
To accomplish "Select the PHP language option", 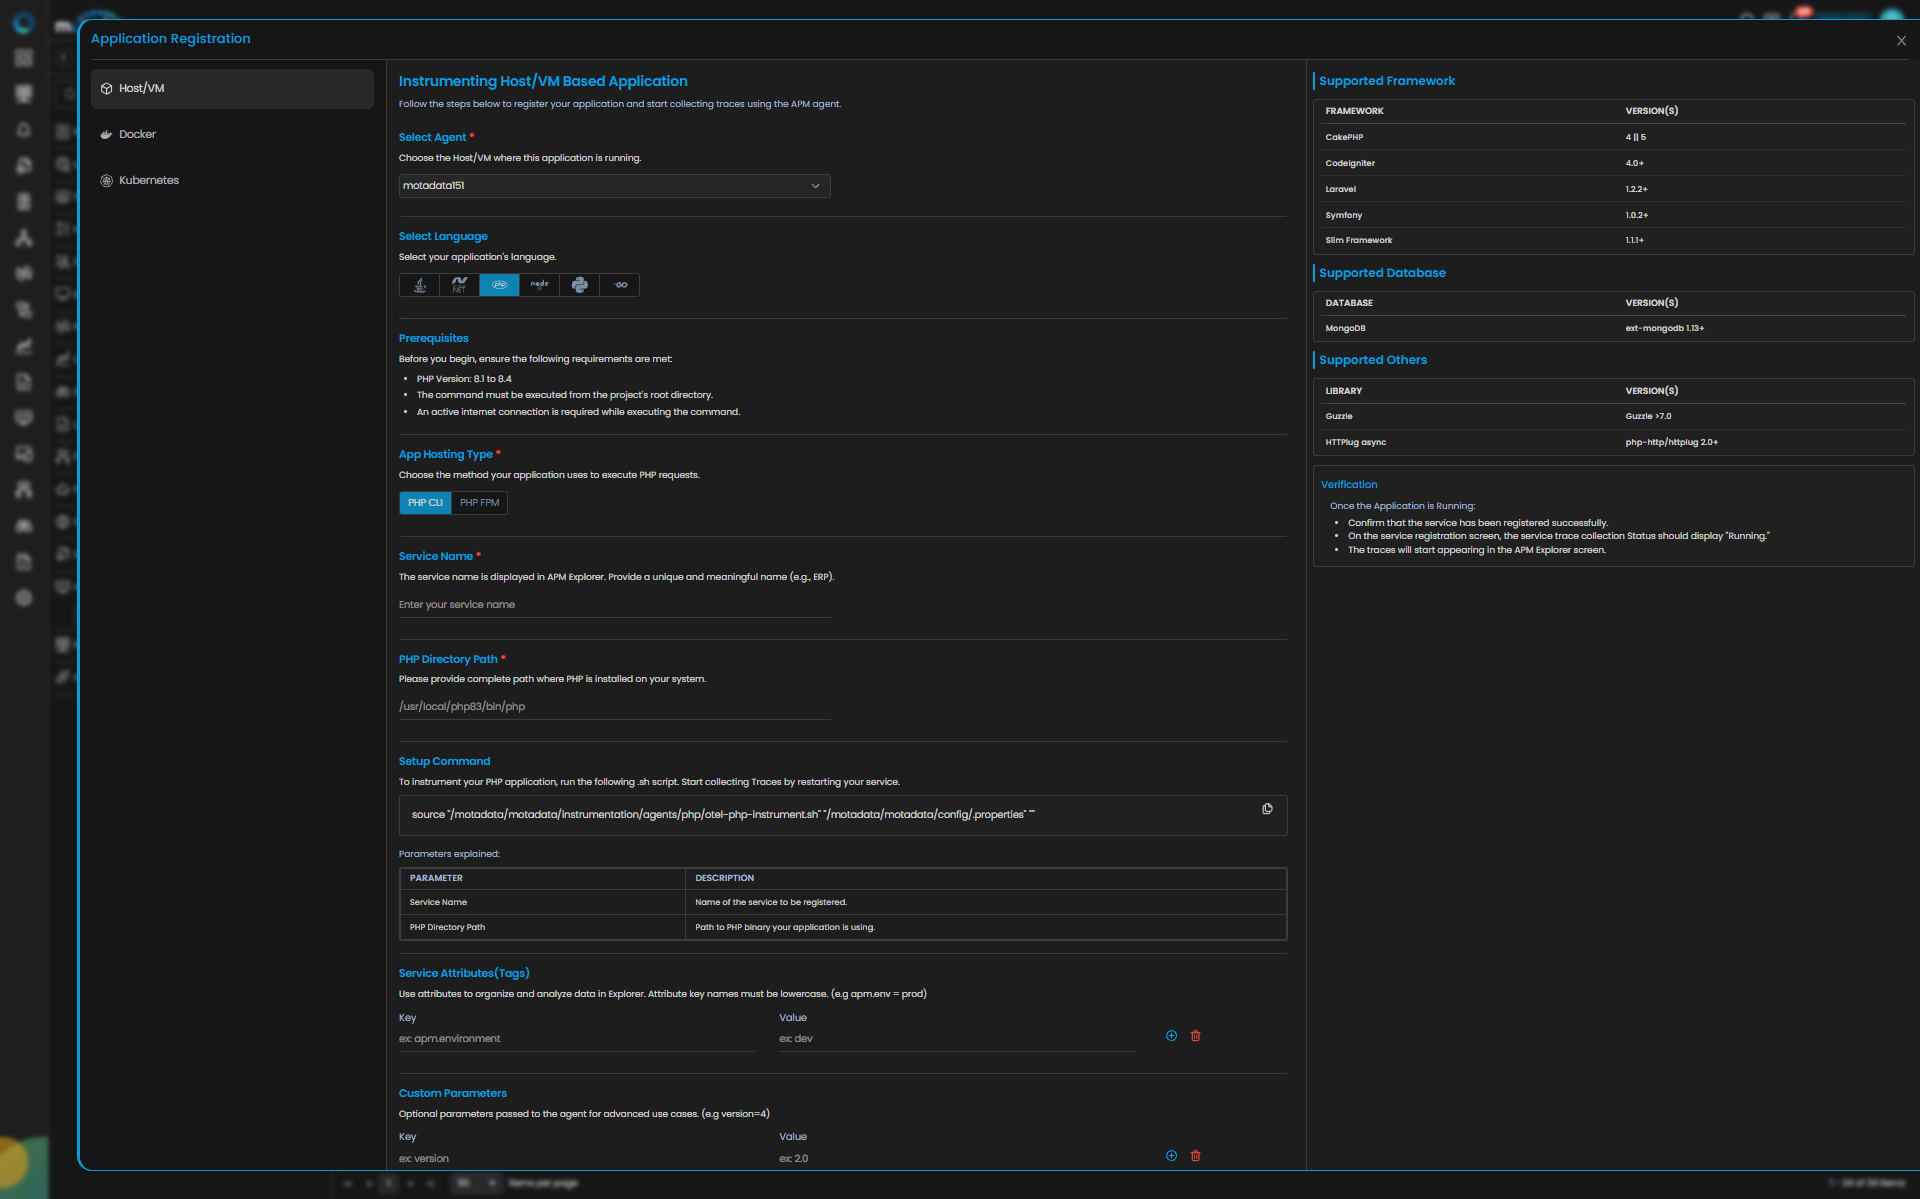I will pos(499,285).
